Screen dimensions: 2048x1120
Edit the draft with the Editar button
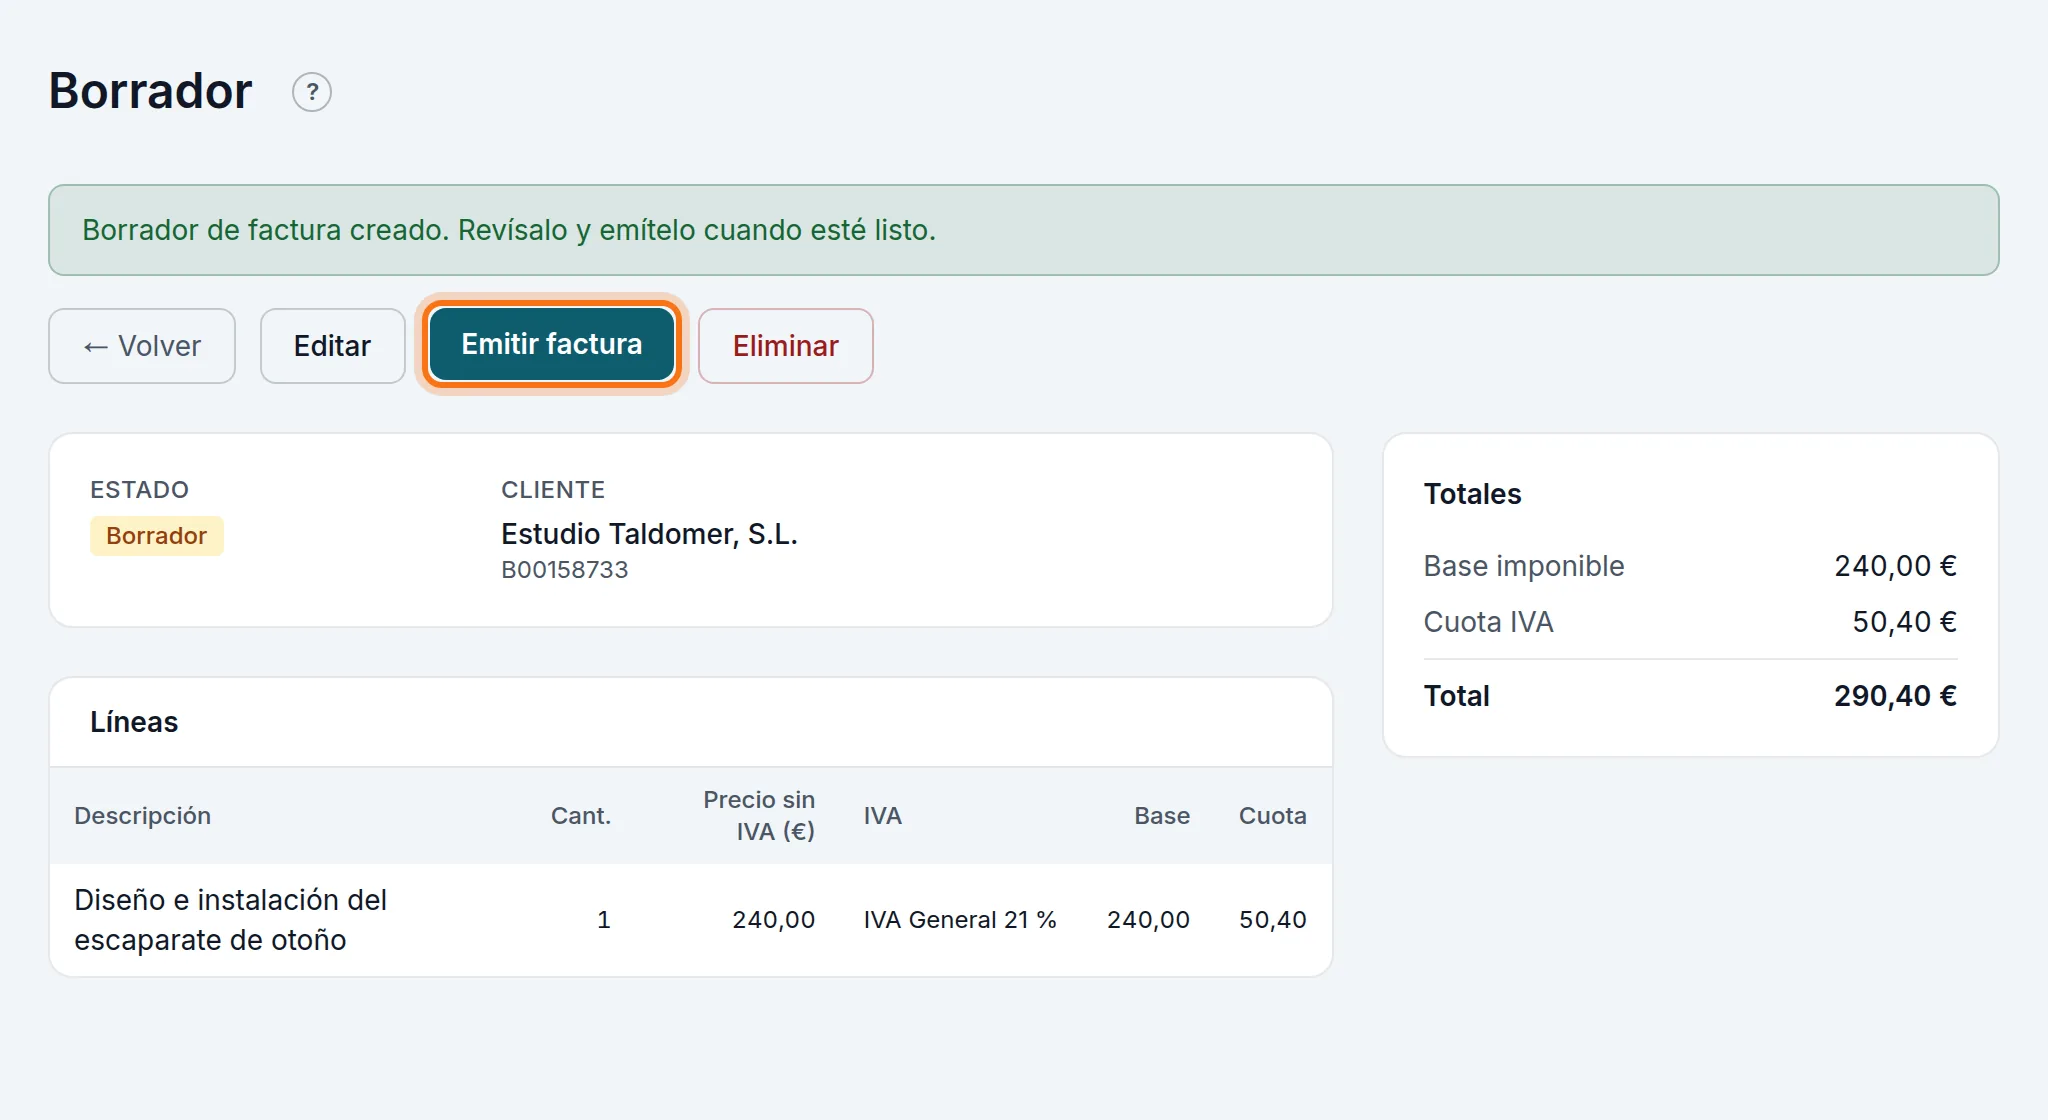332,346
